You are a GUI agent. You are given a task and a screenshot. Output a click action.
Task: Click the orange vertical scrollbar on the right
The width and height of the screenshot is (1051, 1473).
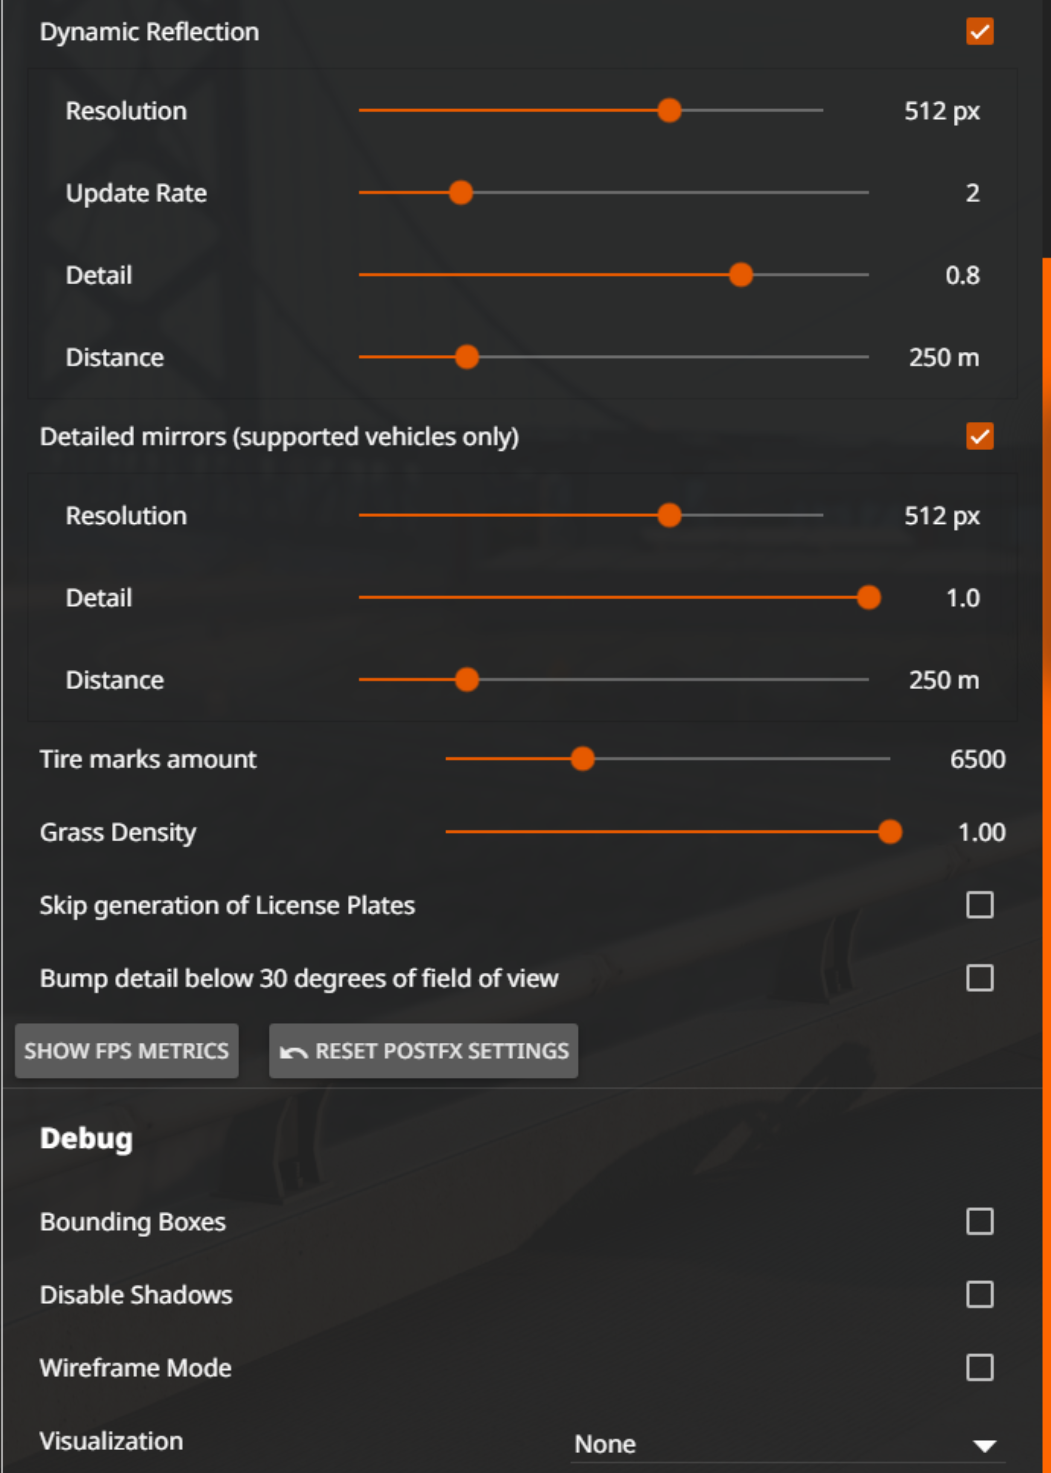(1046, 865)
